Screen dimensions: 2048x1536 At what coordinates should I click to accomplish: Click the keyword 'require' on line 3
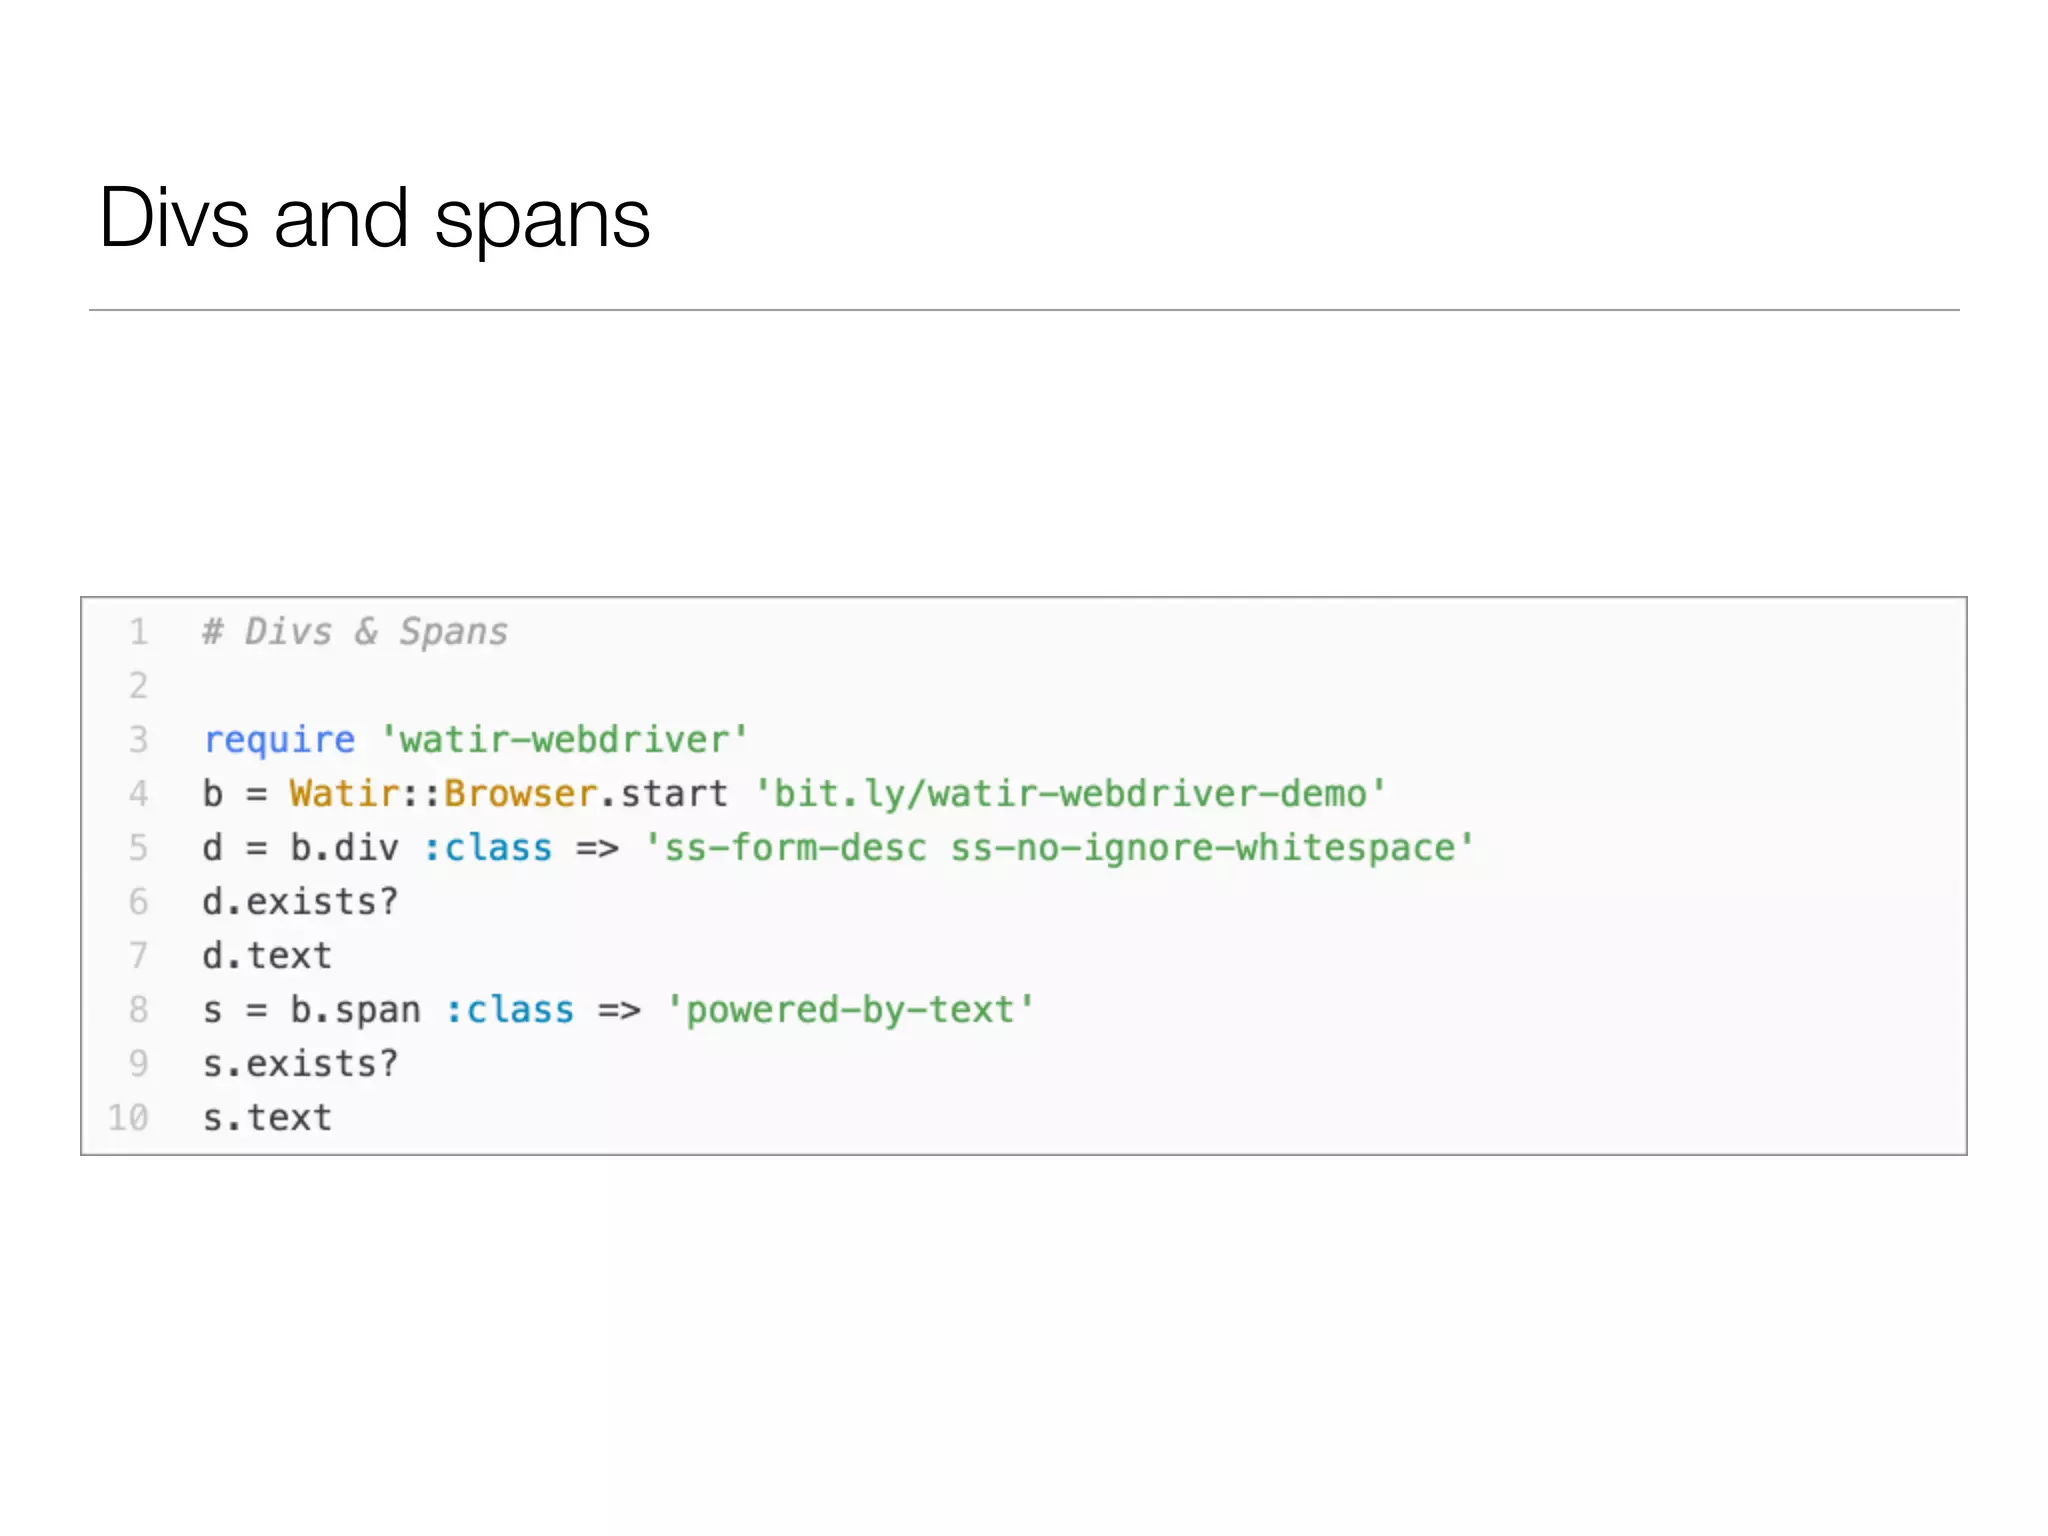pos(279,740)
